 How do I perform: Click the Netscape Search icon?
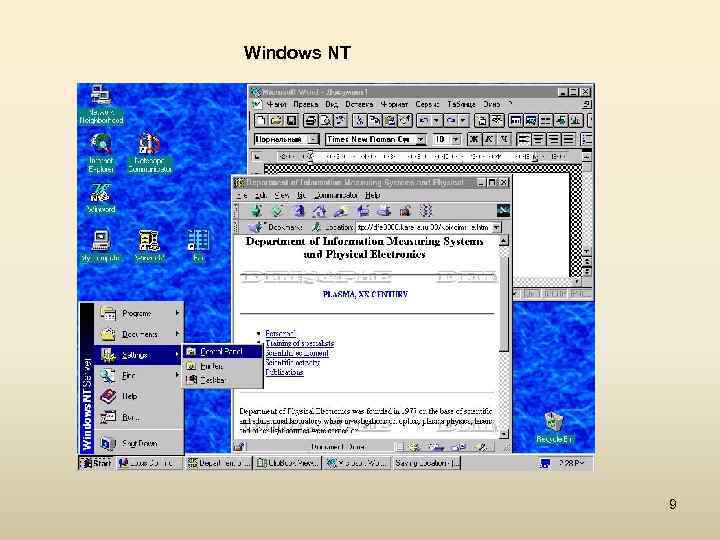click(x=341, y=211)
